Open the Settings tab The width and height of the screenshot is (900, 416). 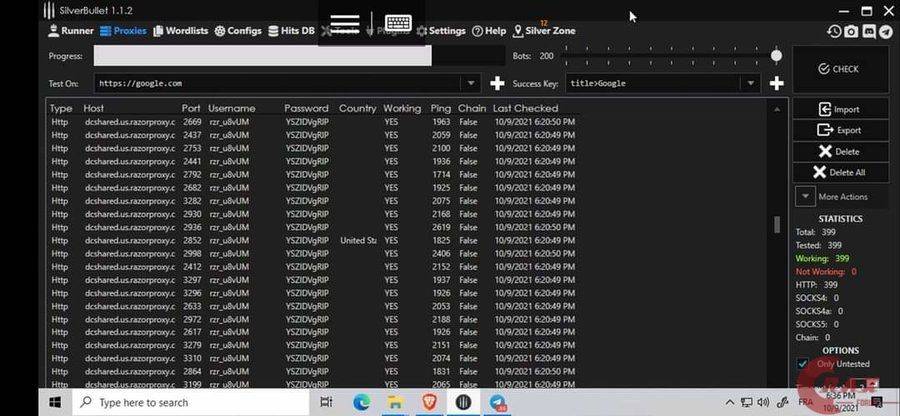[441, 31]
